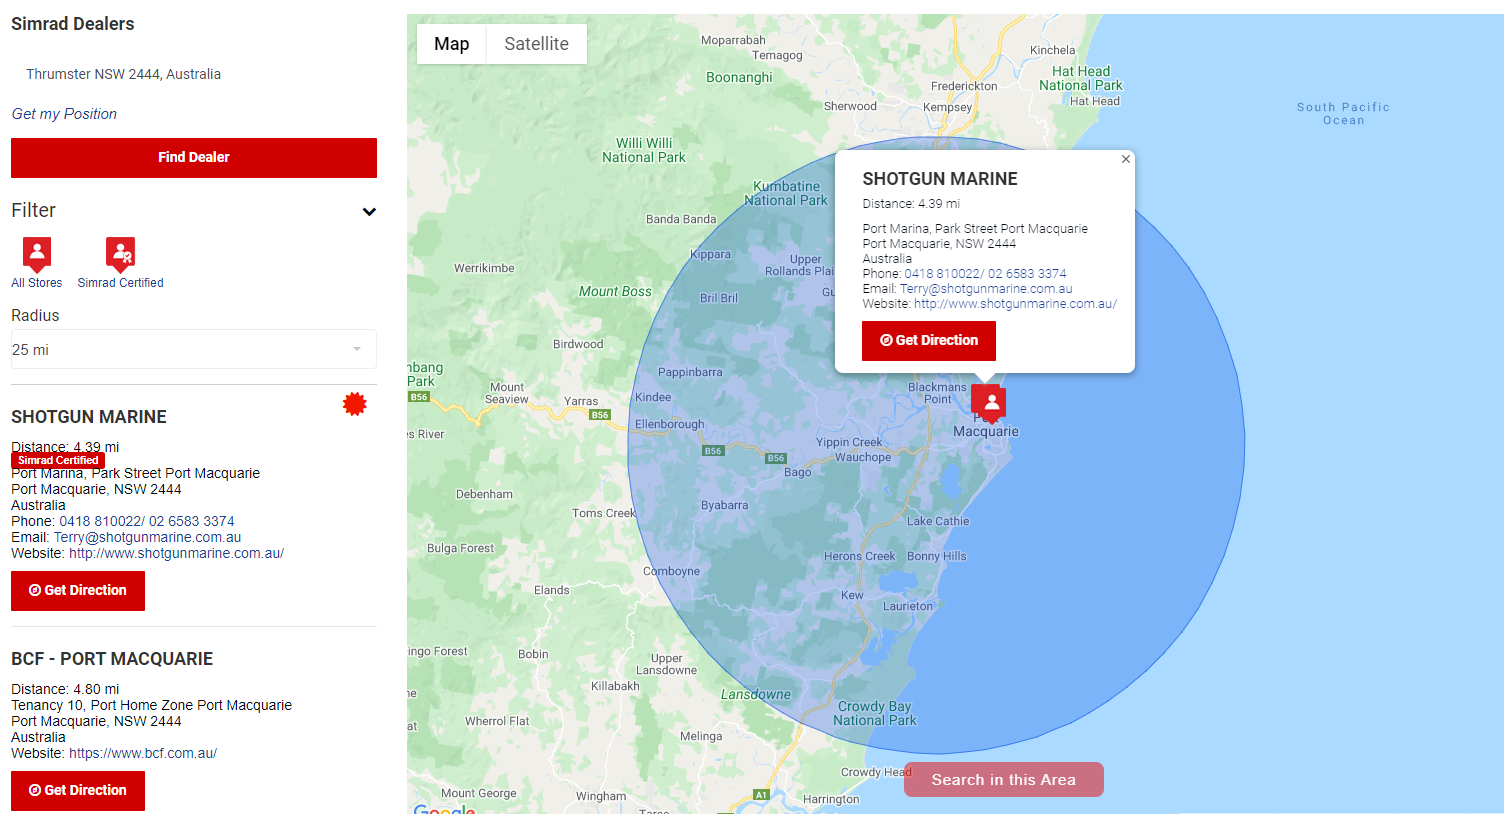The height and width of the screenshot is (818, 1504).
Task: Click the Thrumster NSW 2444 location field
Action: [193, 74]
